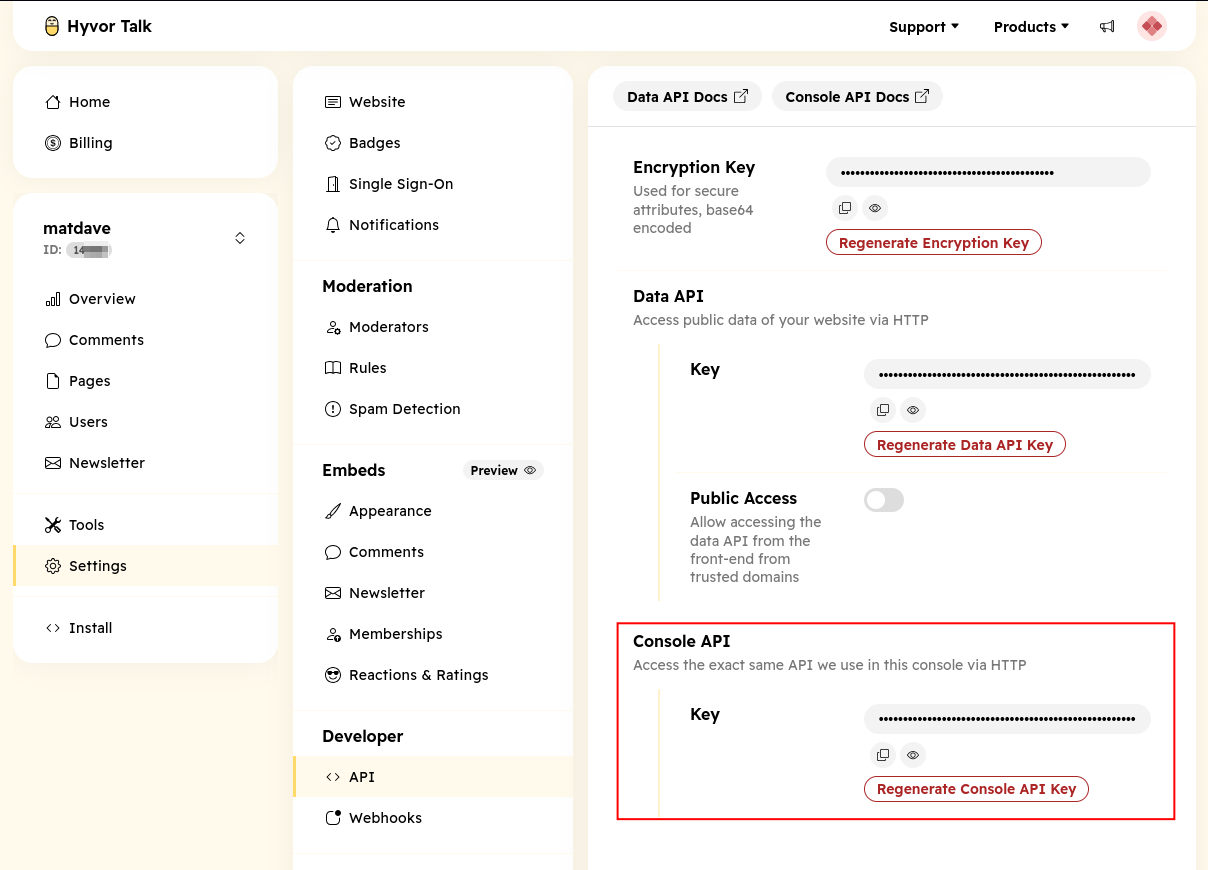Click Regenerate Console API Key button
The width and height of the screenshot is (1208, 870).
[976, 789]
